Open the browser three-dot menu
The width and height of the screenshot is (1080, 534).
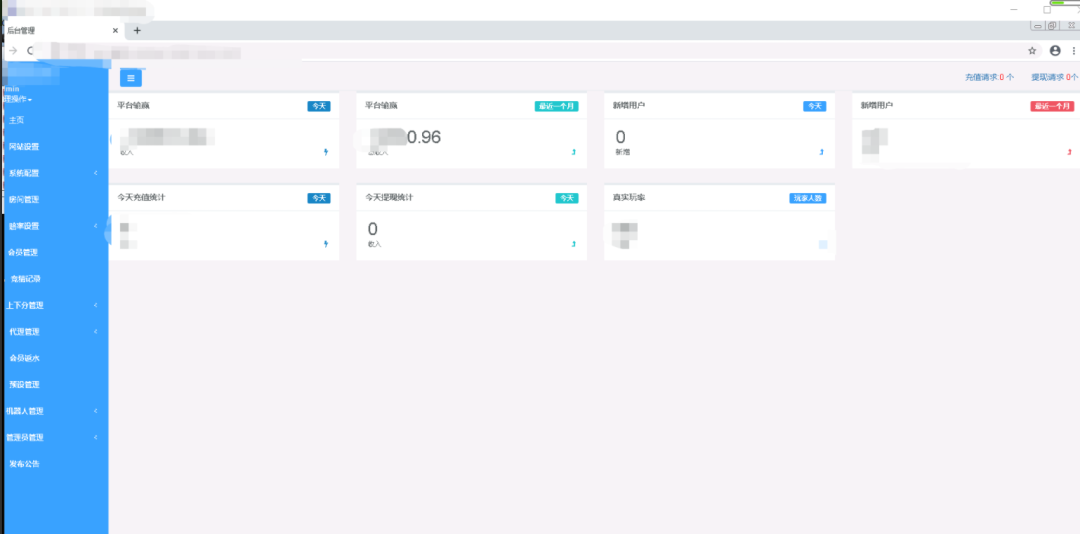tap(1074, 50)
